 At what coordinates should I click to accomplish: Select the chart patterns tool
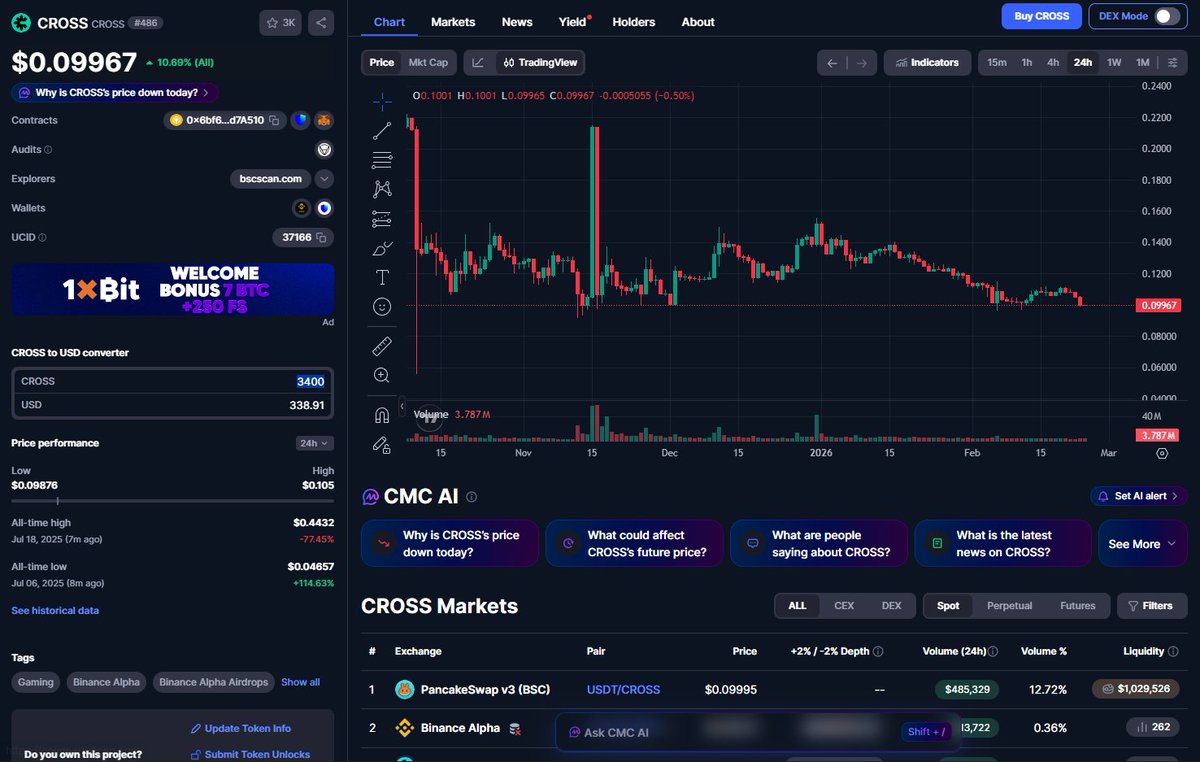click(x=382, y=188)
